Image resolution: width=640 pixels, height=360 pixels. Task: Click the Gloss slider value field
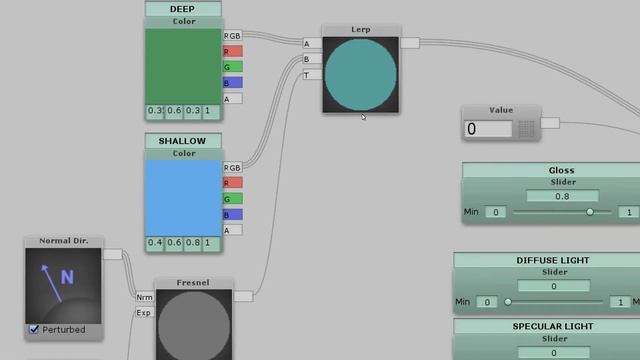pos(562,196)
